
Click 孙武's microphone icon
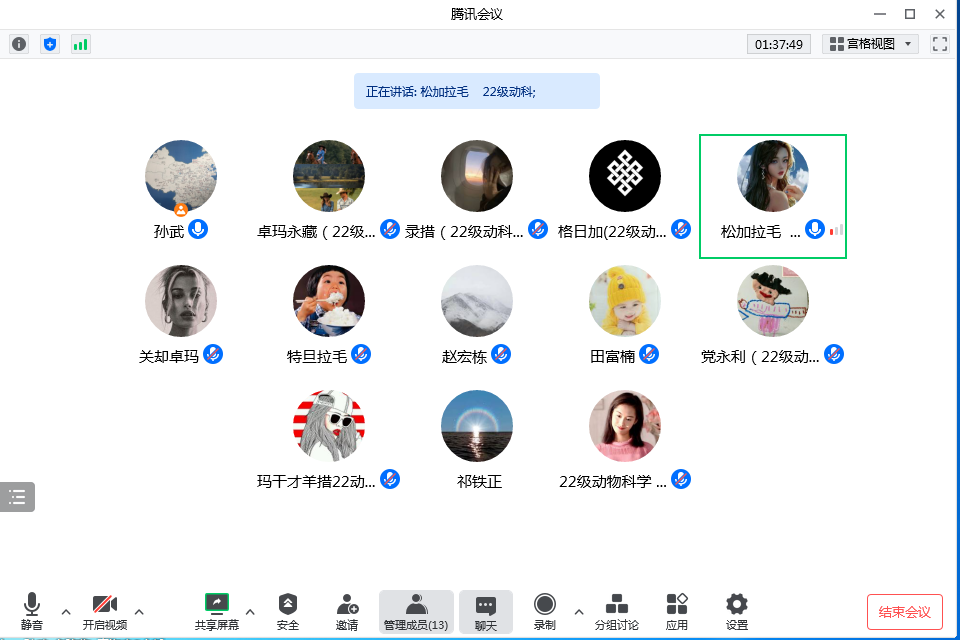click(x=198, y=230)
